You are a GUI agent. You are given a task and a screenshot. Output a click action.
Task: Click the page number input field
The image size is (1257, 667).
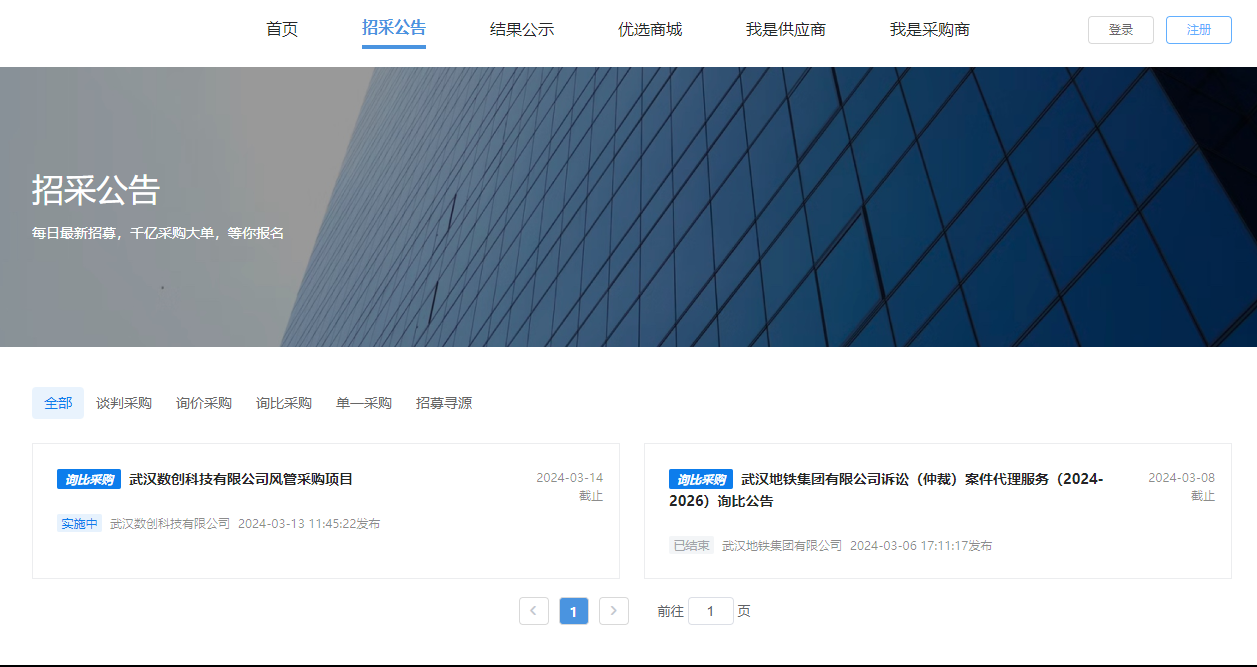pos(711,611)
